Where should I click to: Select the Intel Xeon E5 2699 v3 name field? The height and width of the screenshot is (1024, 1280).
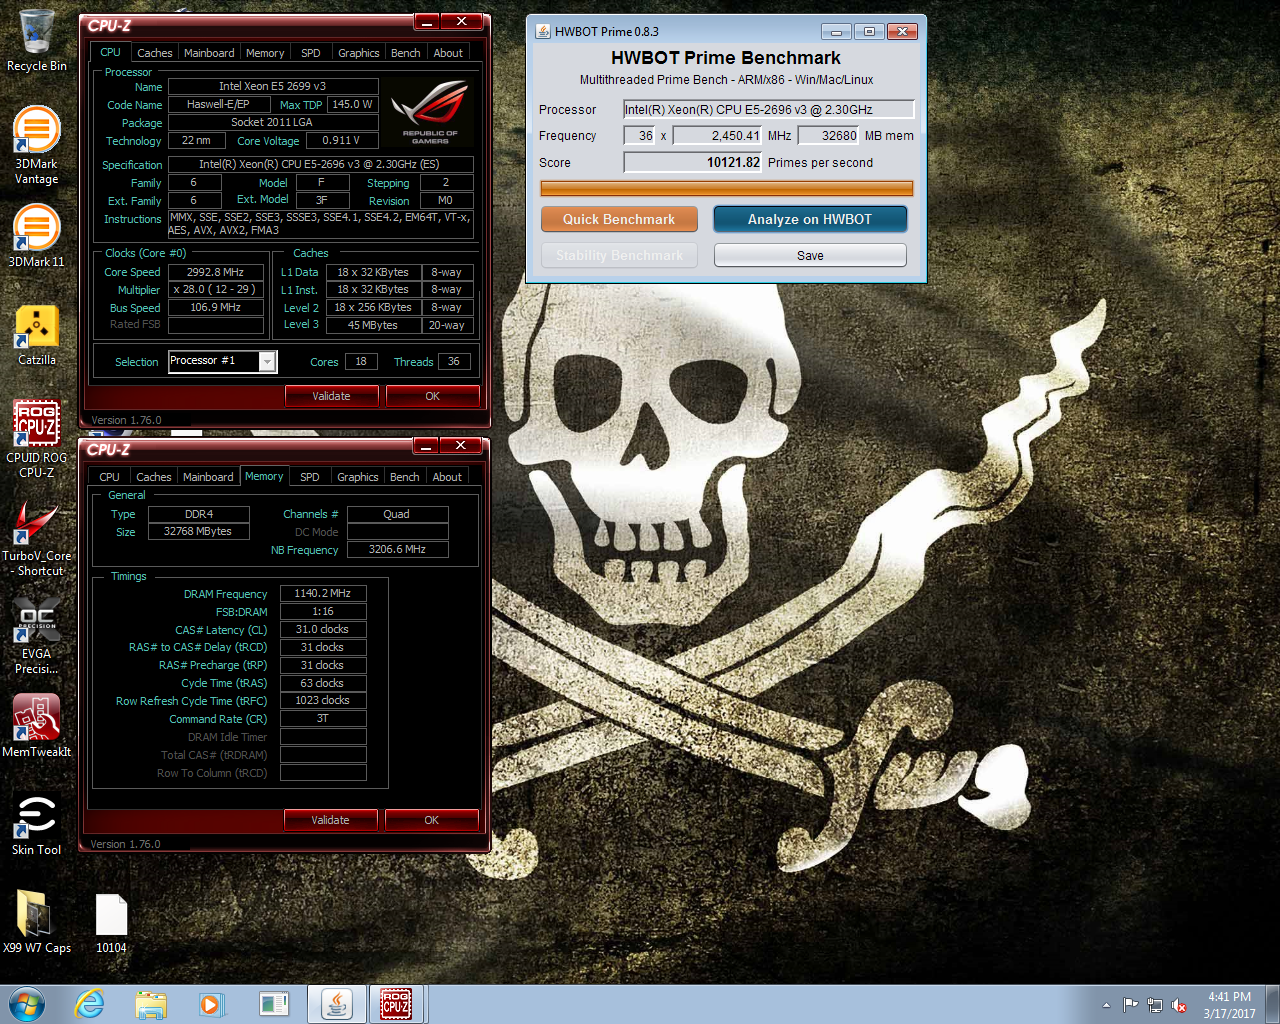[272, 86]
